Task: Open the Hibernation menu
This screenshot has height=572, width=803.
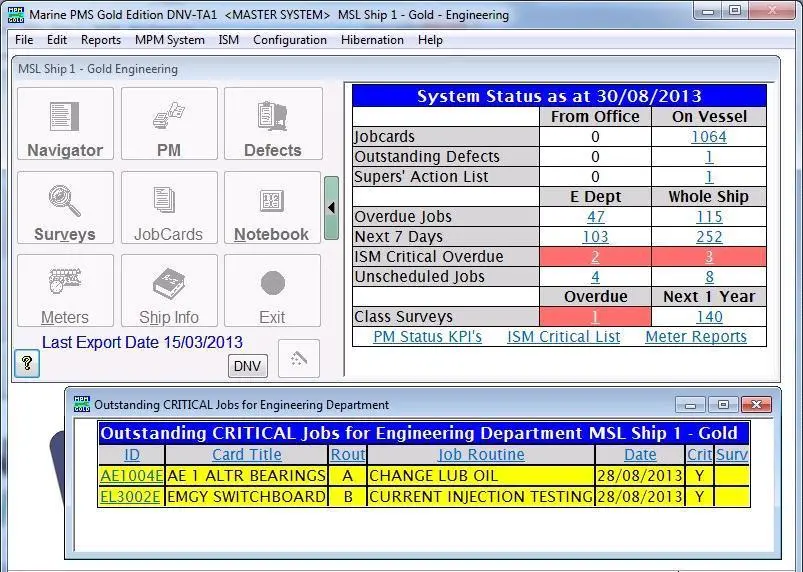Action: click(x=372, y=40)
